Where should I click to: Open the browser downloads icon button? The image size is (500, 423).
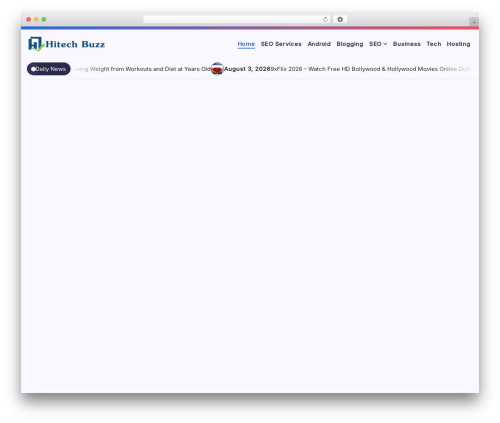340,19
